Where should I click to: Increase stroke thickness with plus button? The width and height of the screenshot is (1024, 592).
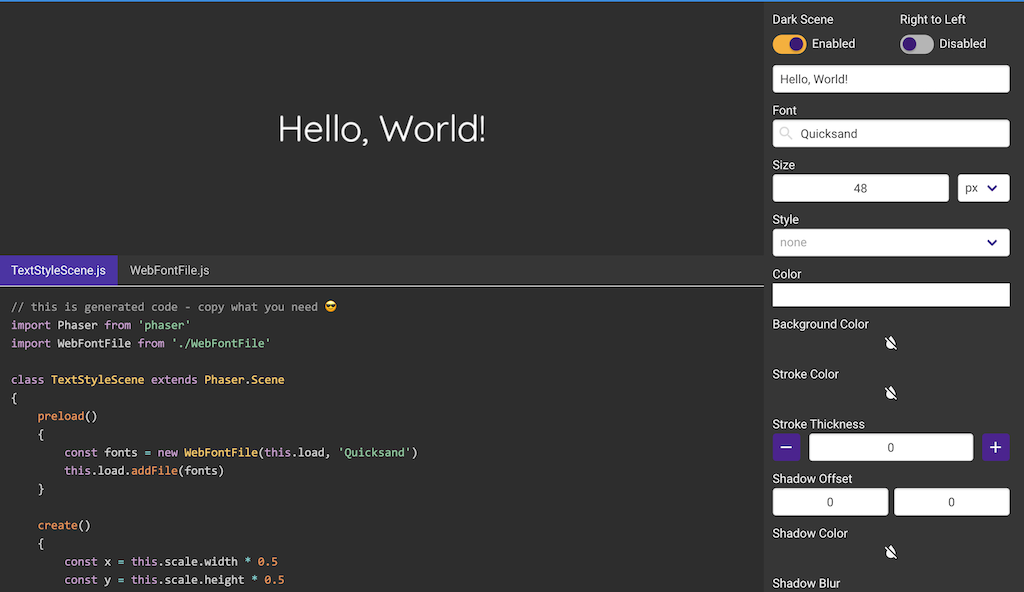[995, 447]
